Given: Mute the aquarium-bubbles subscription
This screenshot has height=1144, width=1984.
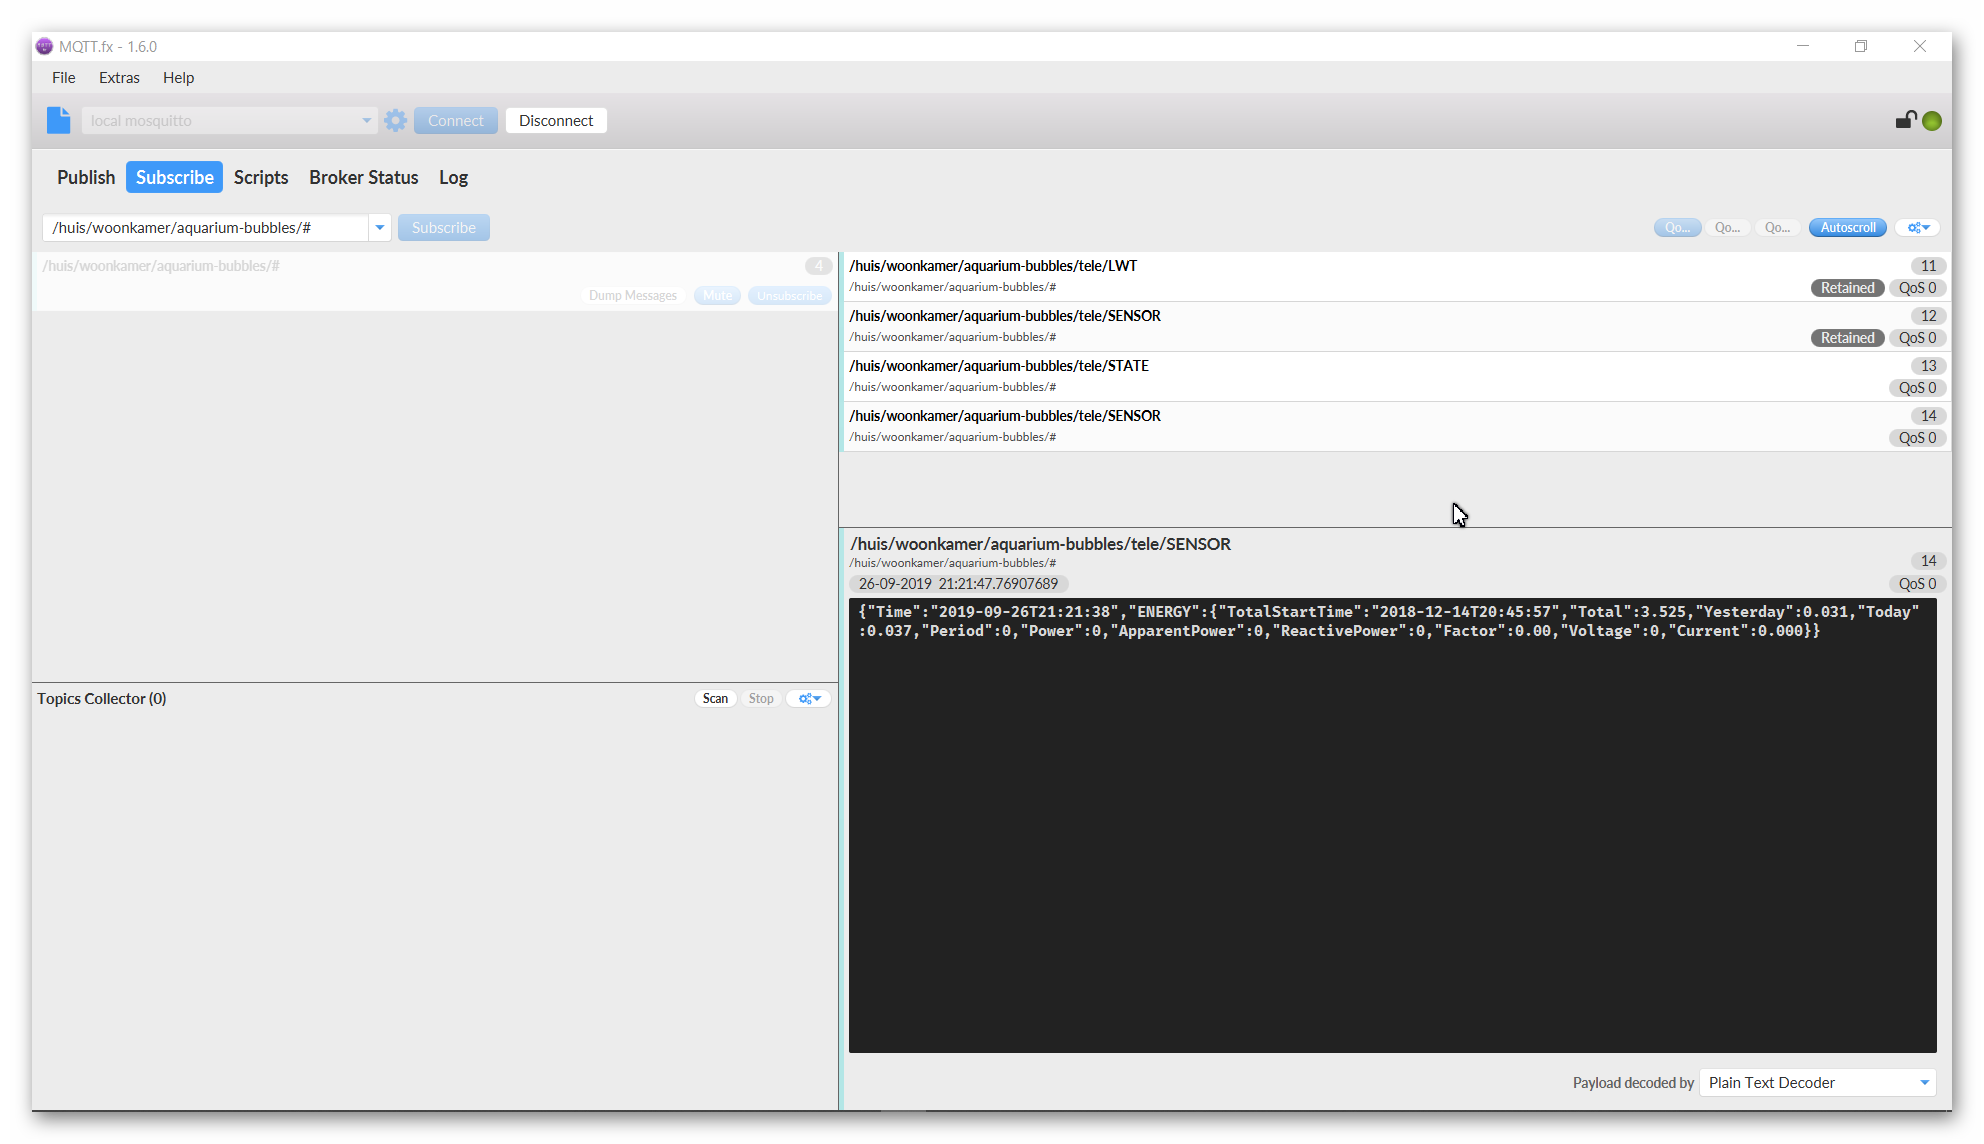Looking at the screenshot, I should [x=716, y=295].
